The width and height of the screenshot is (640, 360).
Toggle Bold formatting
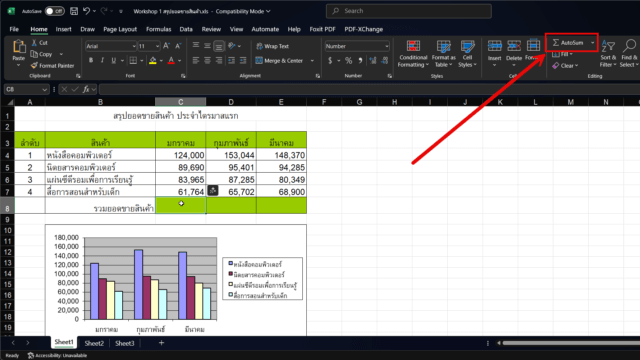pyautogui.click(x=91, y=60)
